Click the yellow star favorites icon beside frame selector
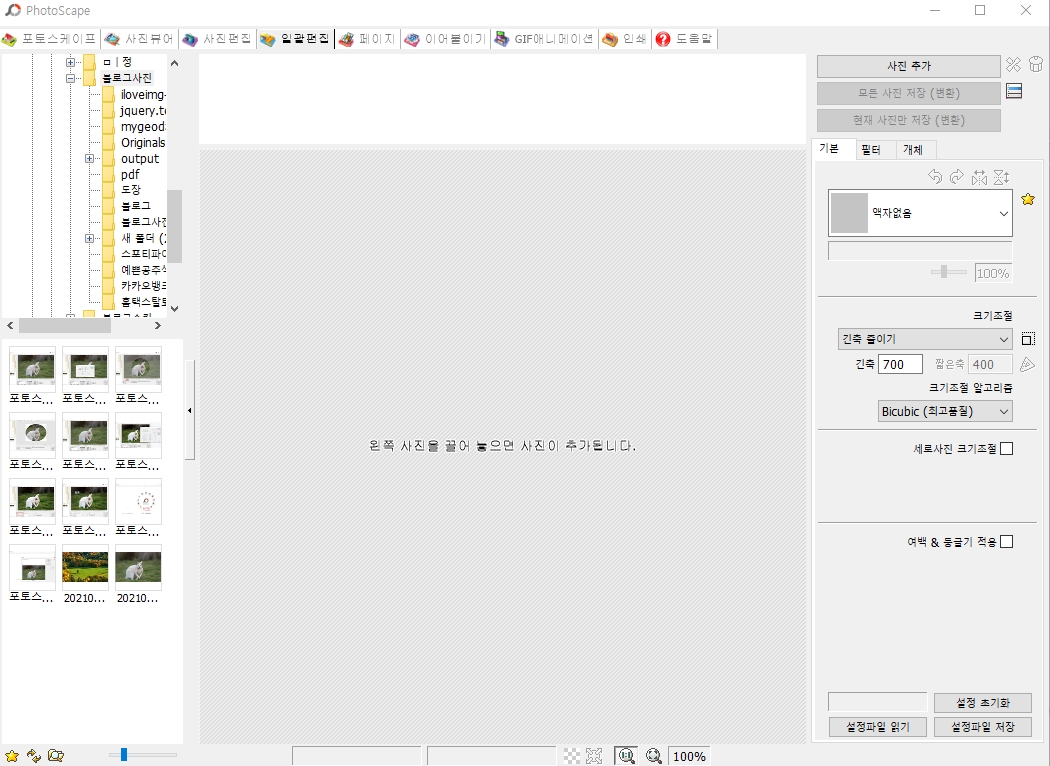 tap(1029, 199)
